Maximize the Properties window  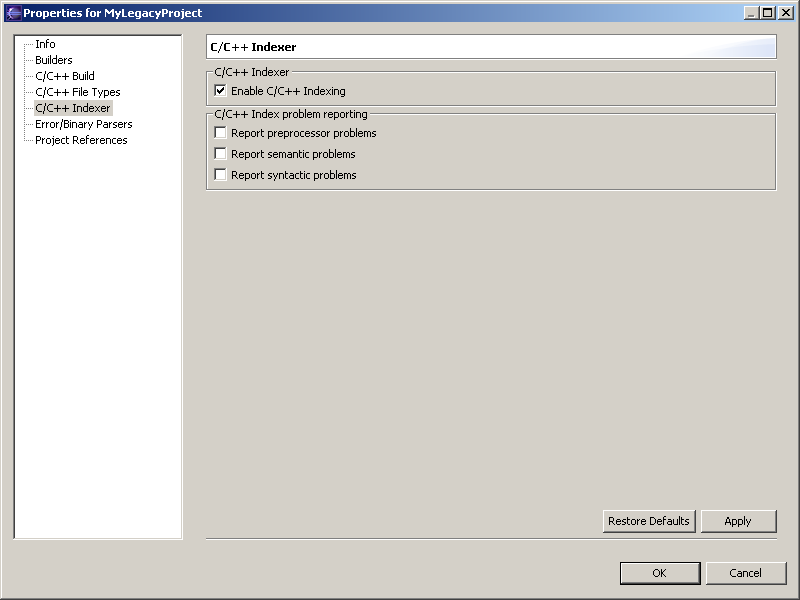(x=768, y=13)
